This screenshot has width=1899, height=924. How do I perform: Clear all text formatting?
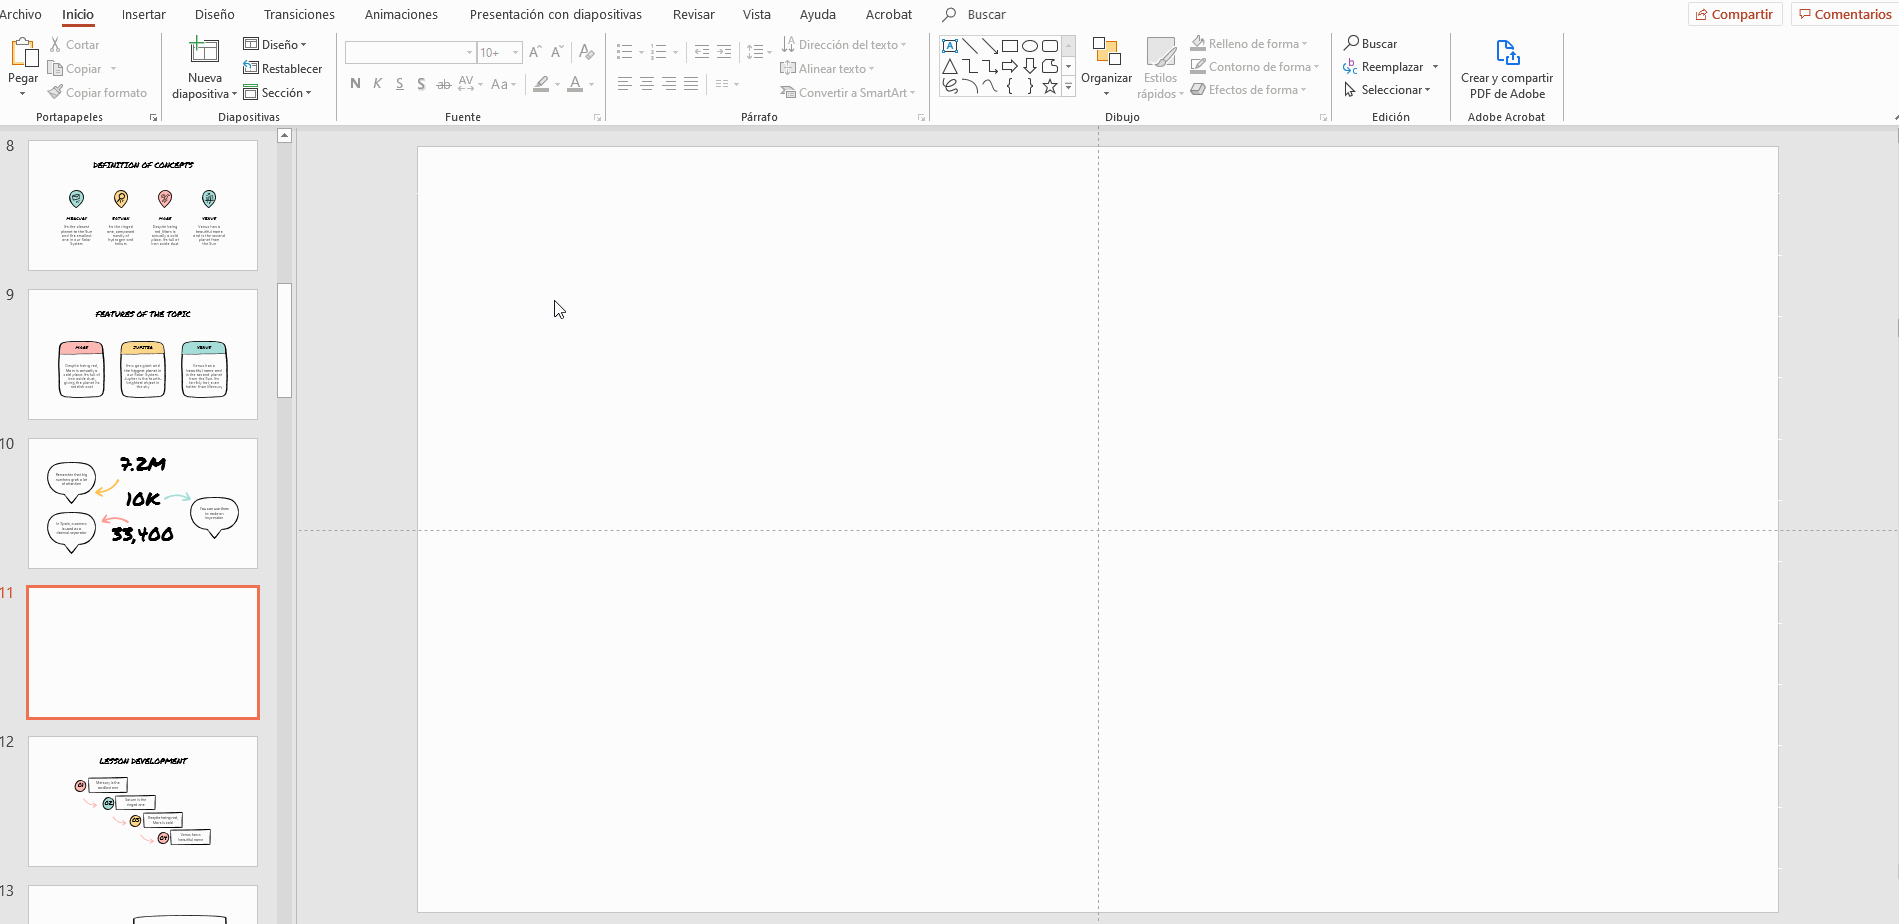click(x=587, y=52)
